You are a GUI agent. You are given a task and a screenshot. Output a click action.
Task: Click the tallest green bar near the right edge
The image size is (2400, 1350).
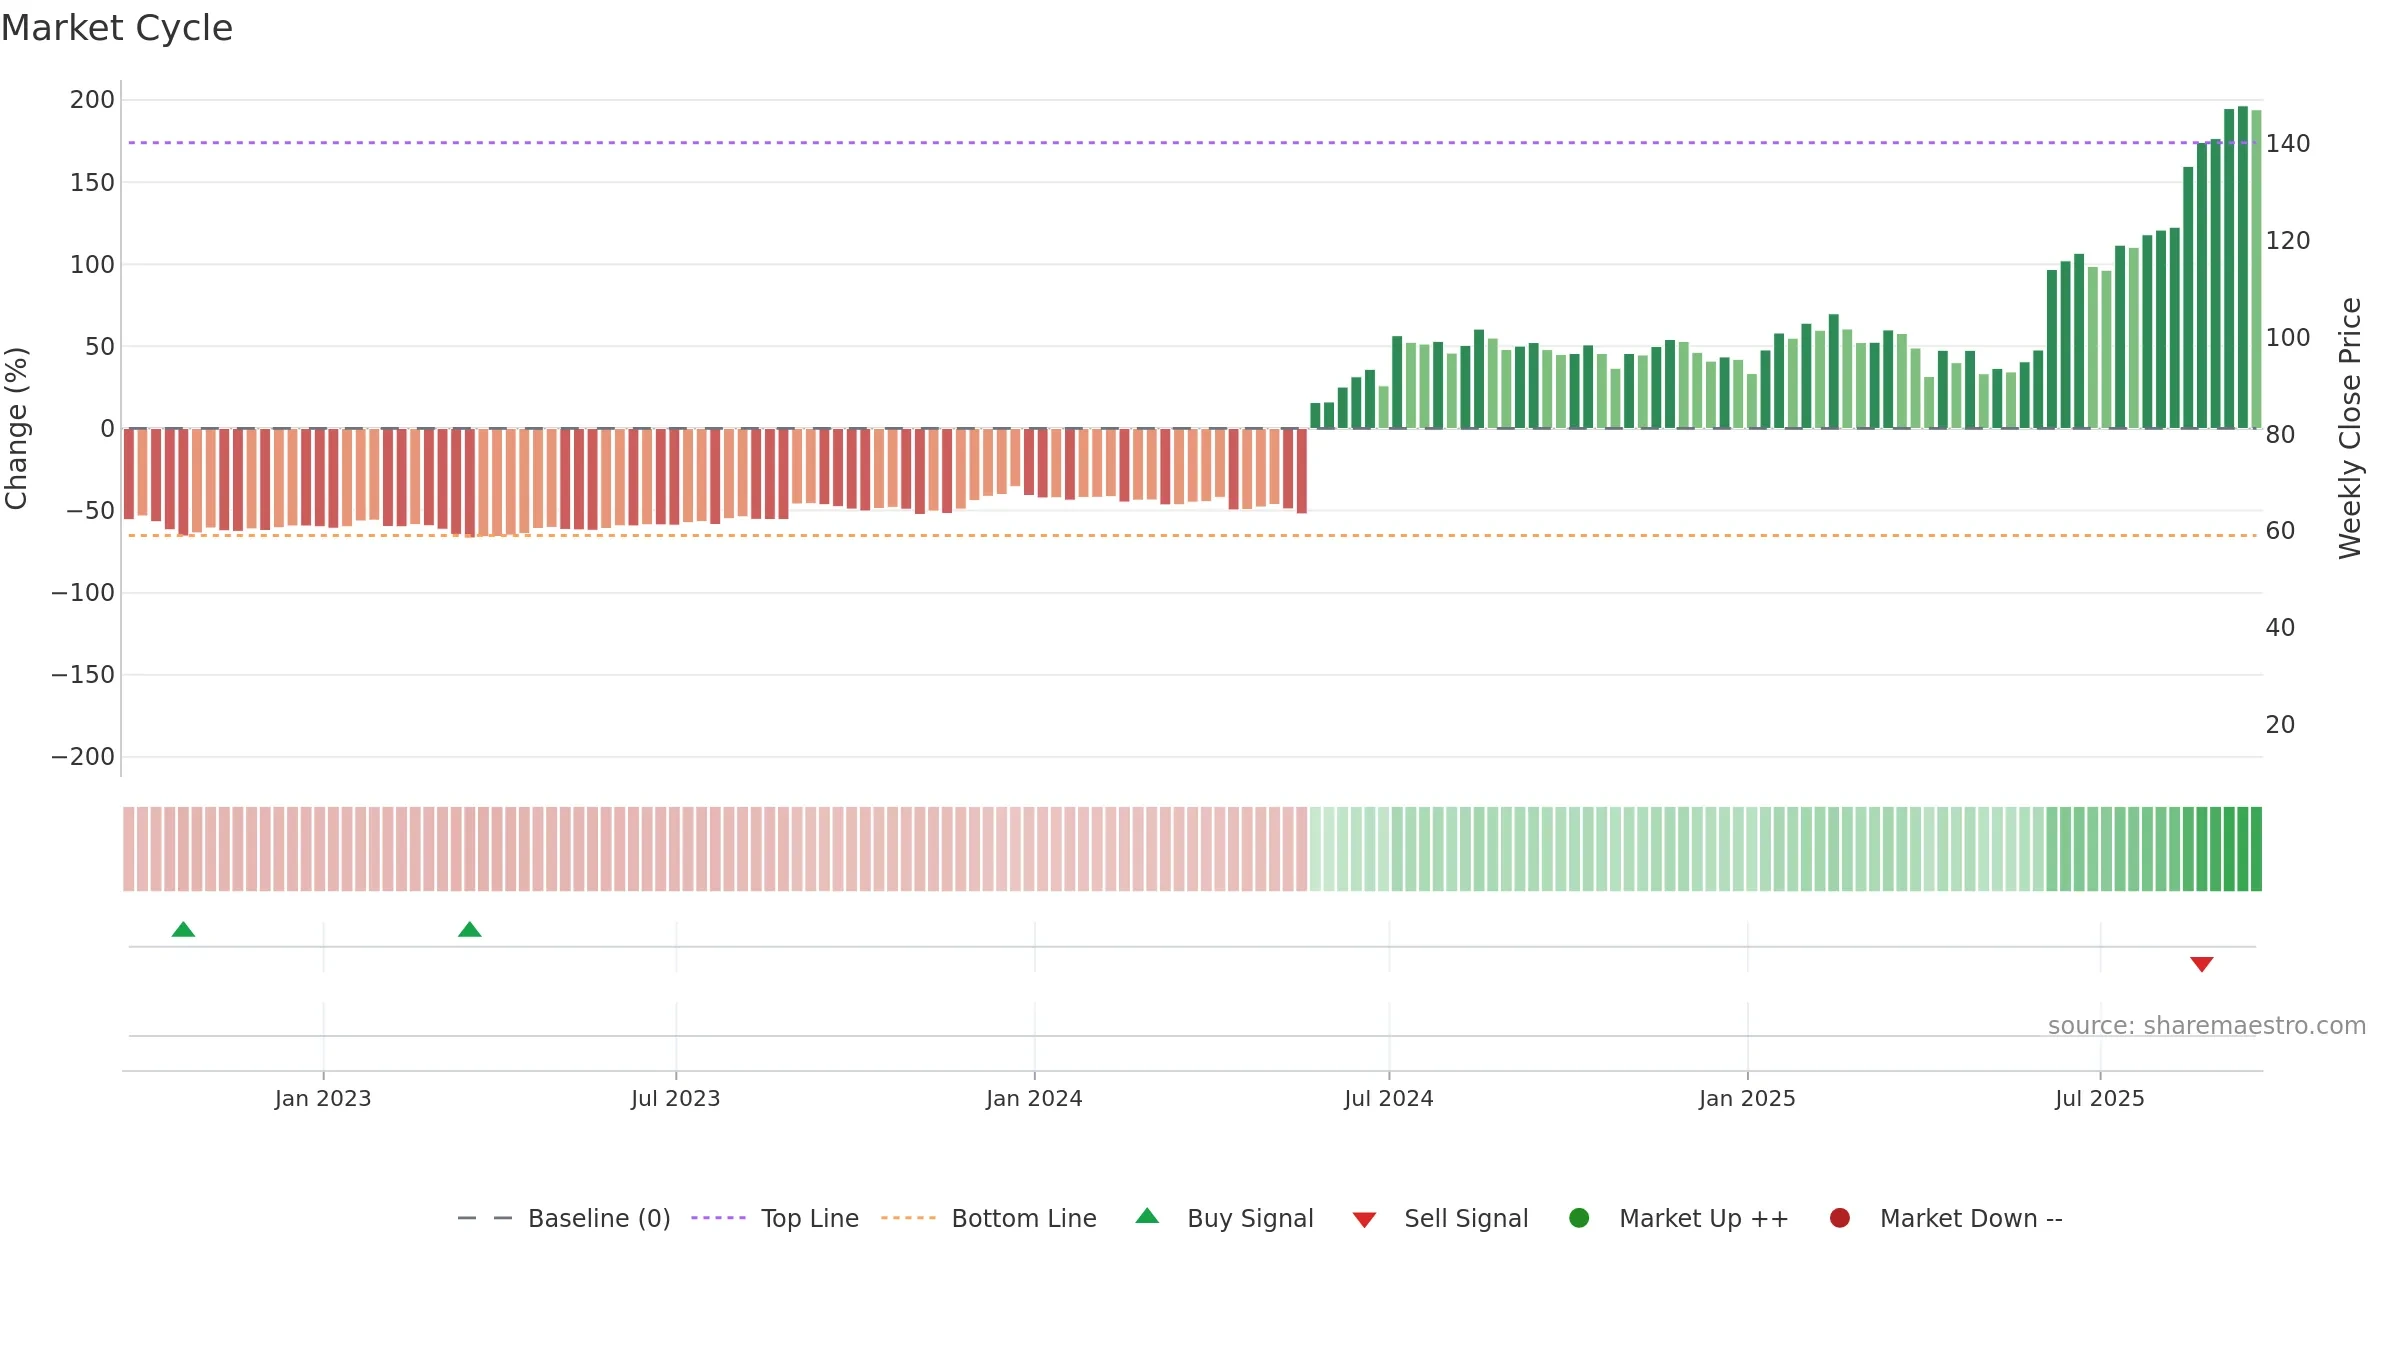click(x=2243, y=267)
